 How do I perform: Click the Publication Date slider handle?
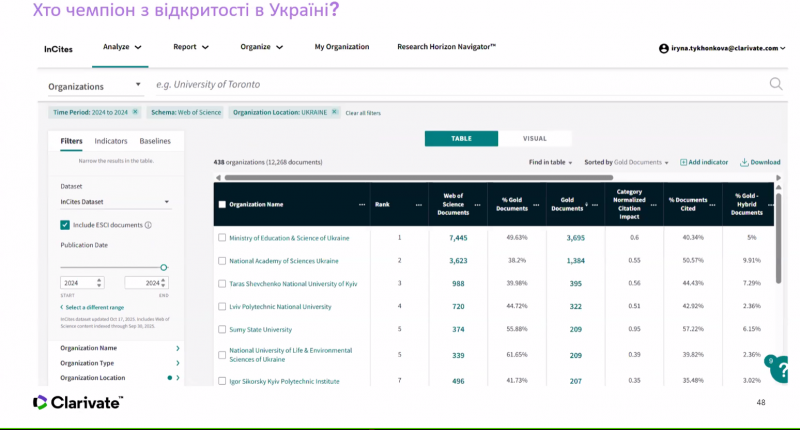164,267
